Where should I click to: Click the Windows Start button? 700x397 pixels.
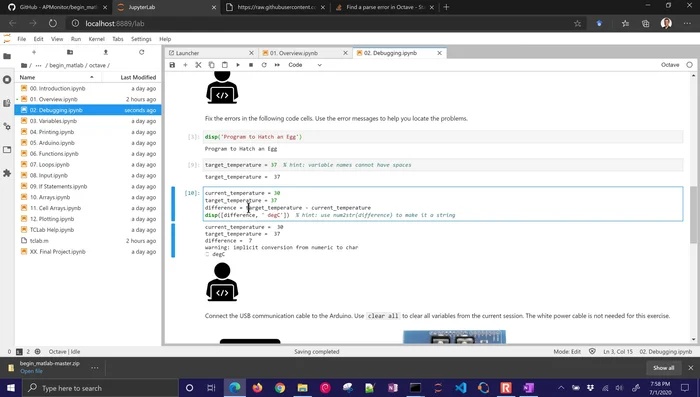(x=11, y=388)
